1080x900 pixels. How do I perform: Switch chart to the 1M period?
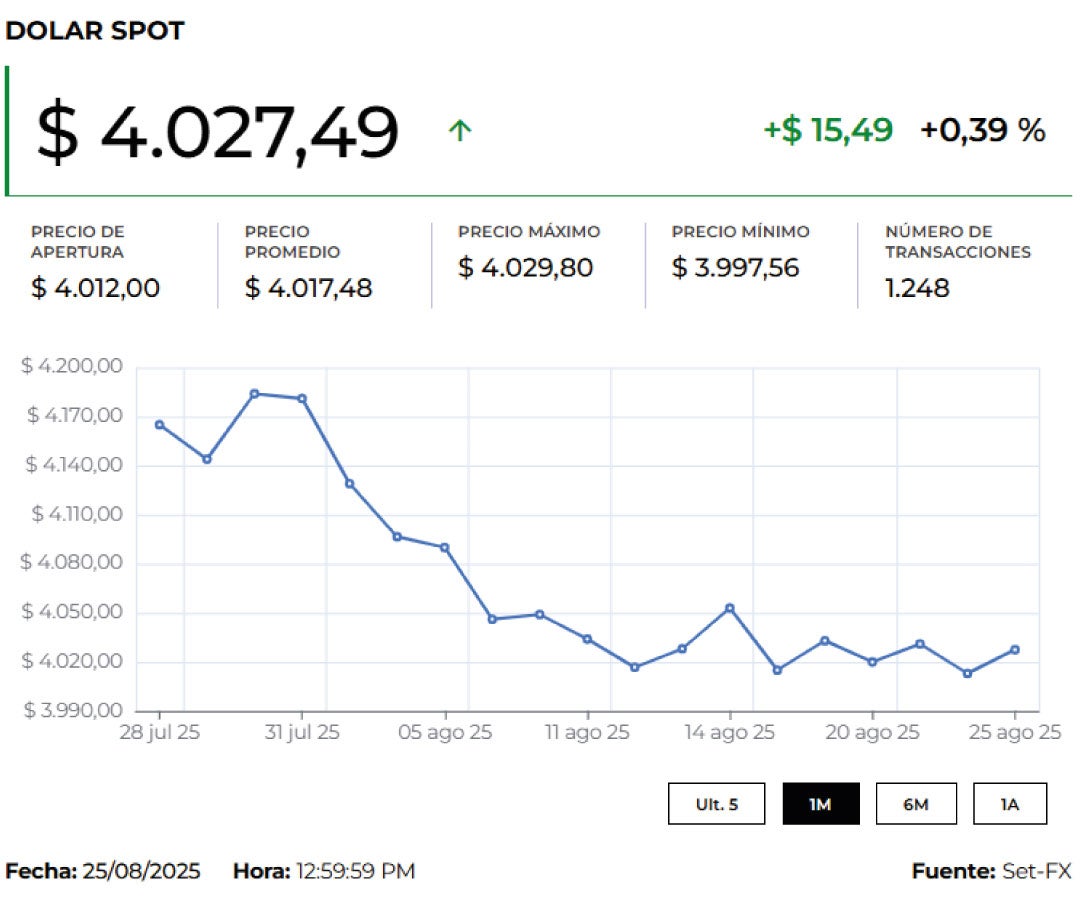(x=820, y=804)
